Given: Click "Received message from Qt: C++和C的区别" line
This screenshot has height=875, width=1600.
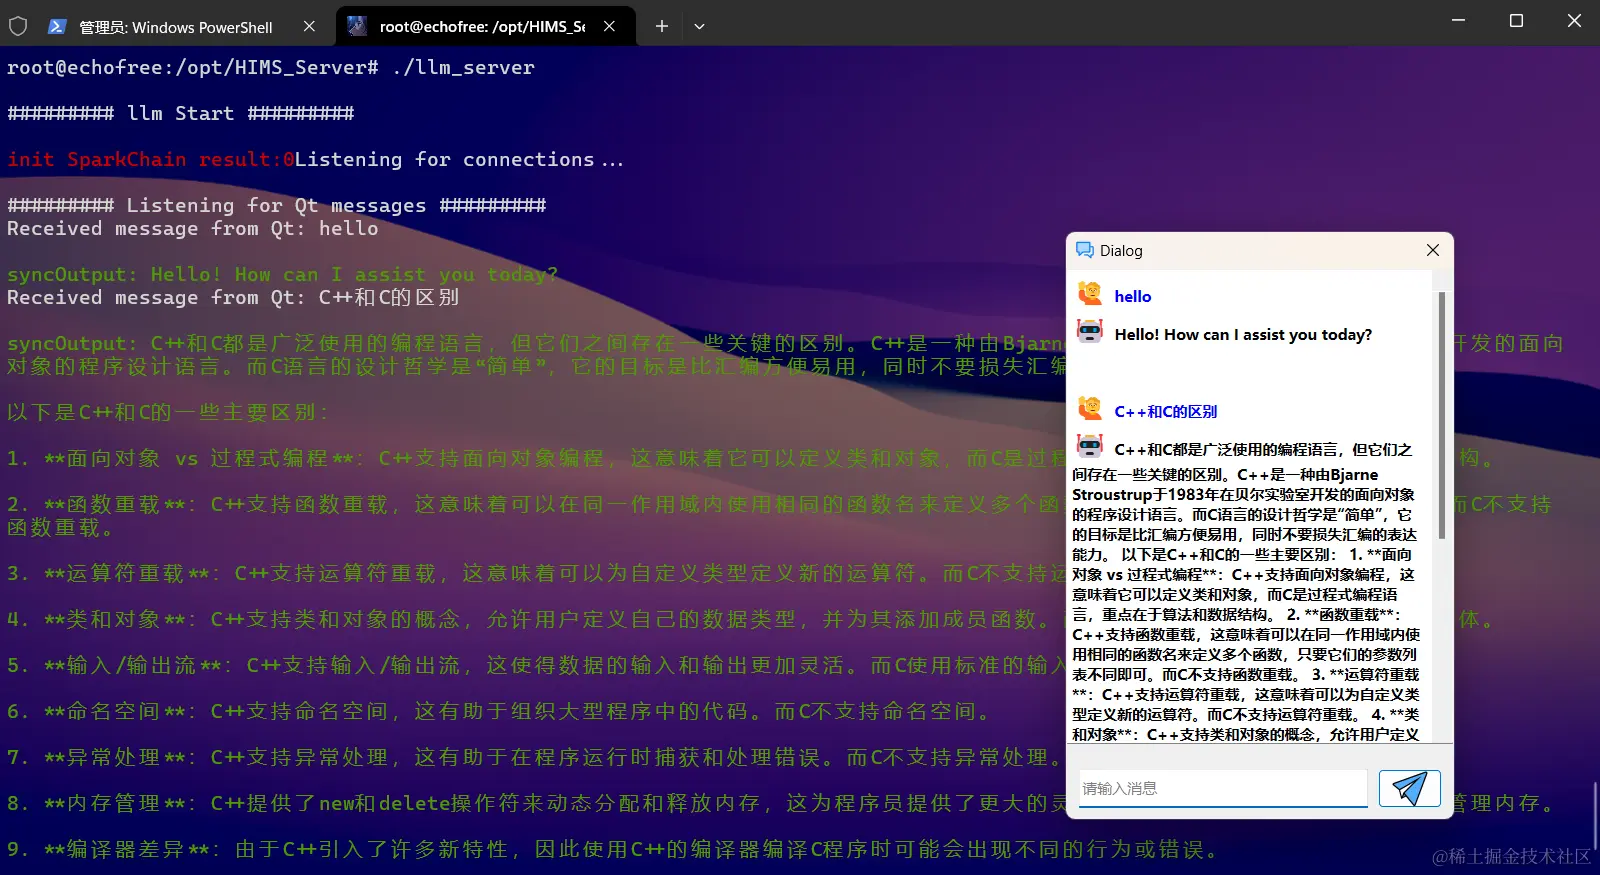Looking at the screenshot, I should pyautogui.click(x=233, y=297).
